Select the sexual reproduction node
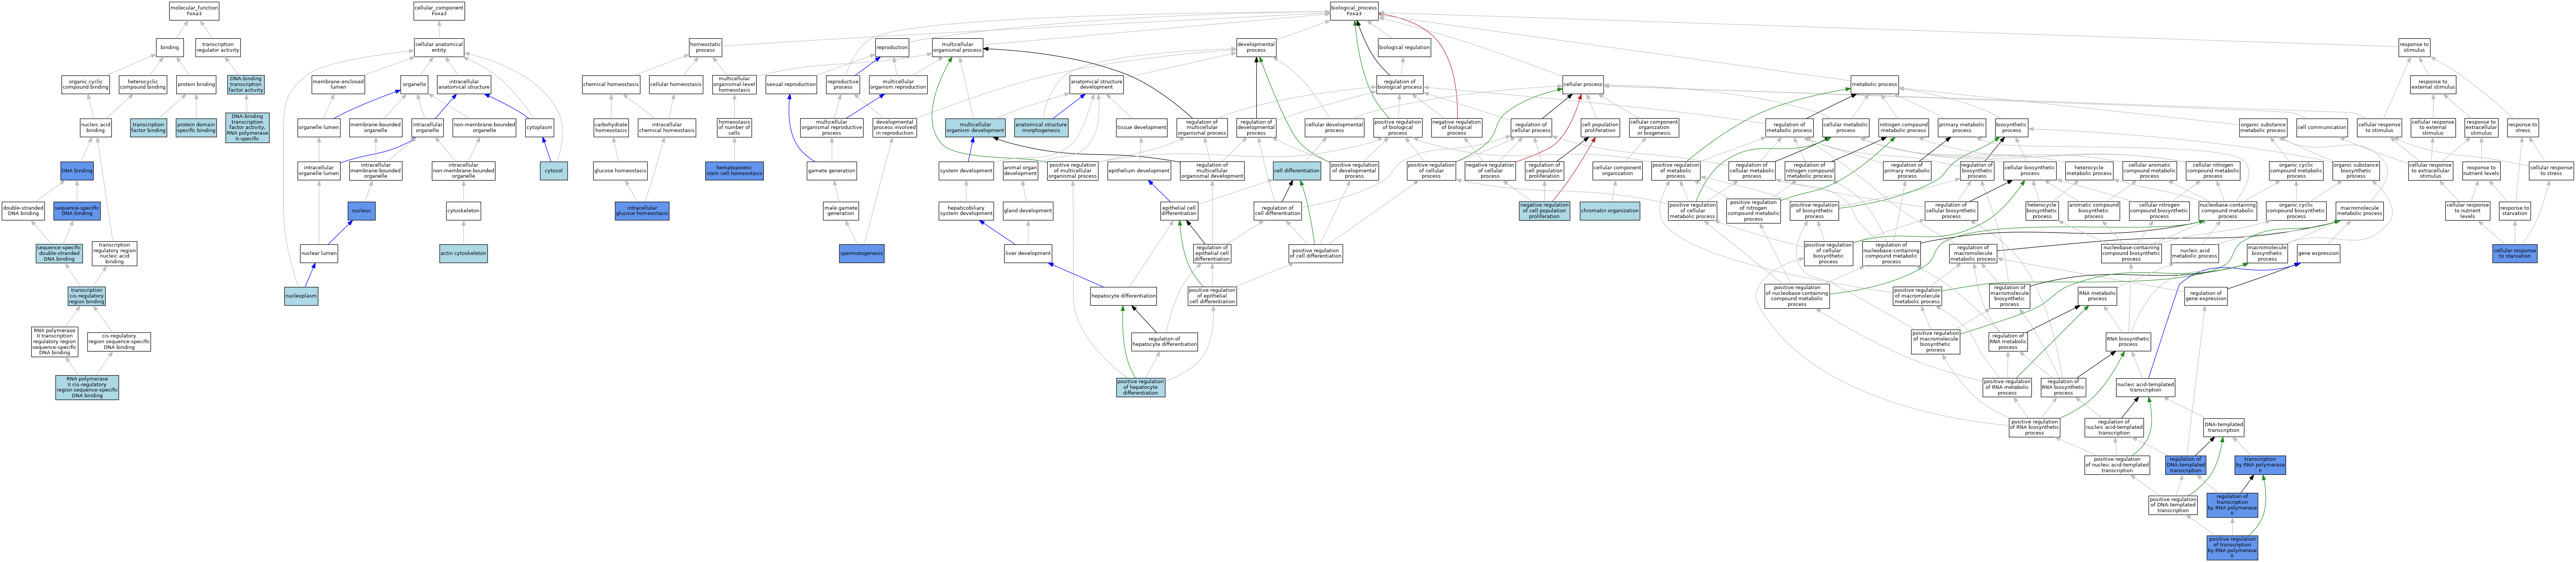This screenshot has width=2576, height=562. pyautogui.click(x=791, y=85)
